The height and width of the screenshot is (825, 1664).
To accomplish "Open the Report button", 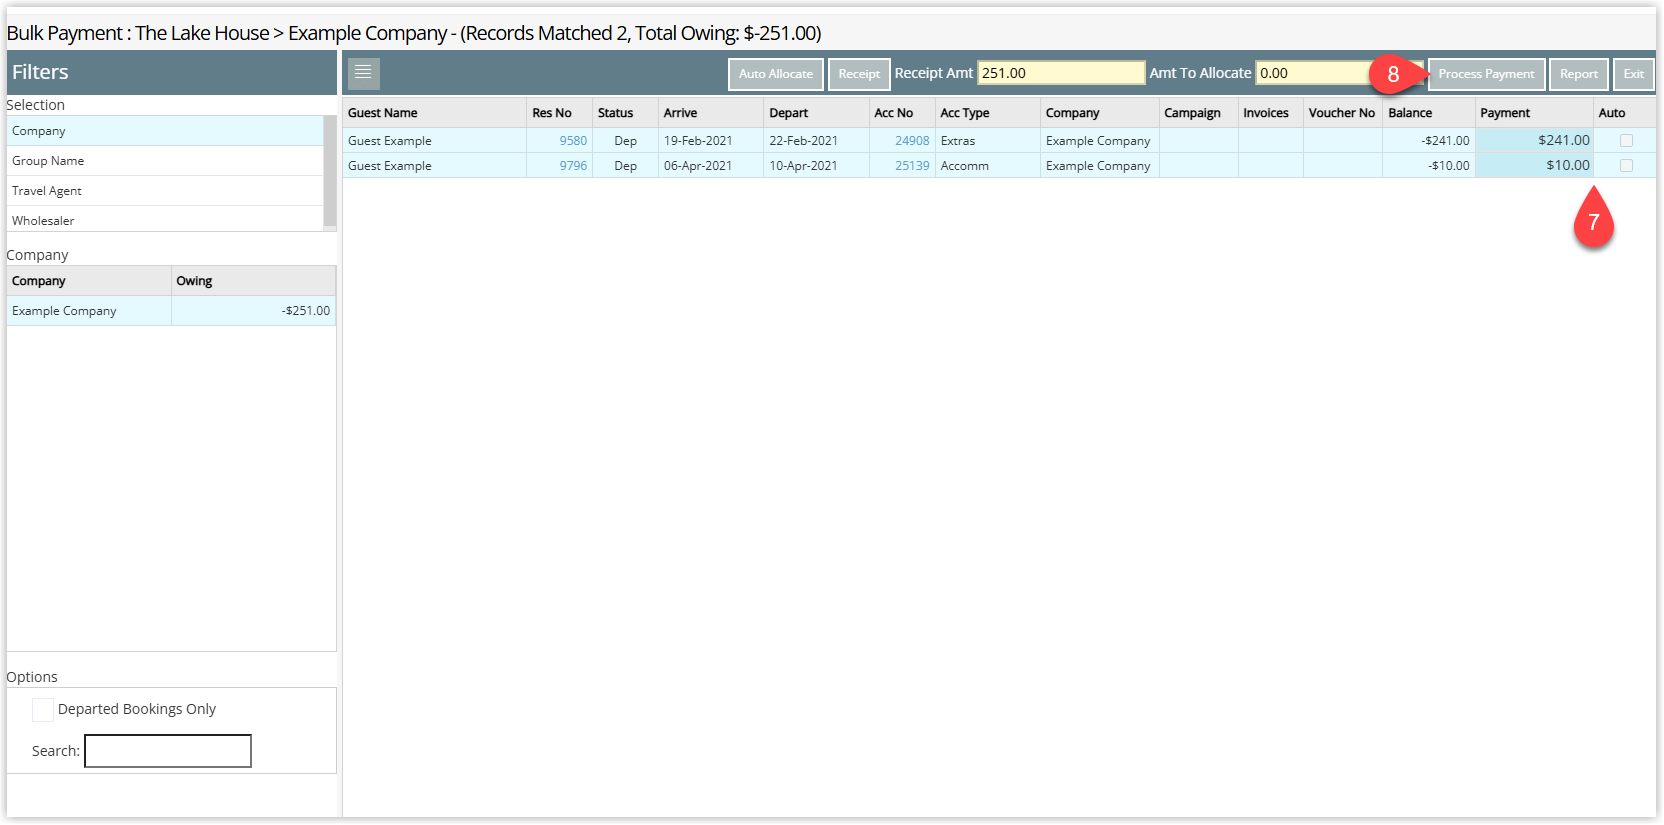I will 1579,74.
